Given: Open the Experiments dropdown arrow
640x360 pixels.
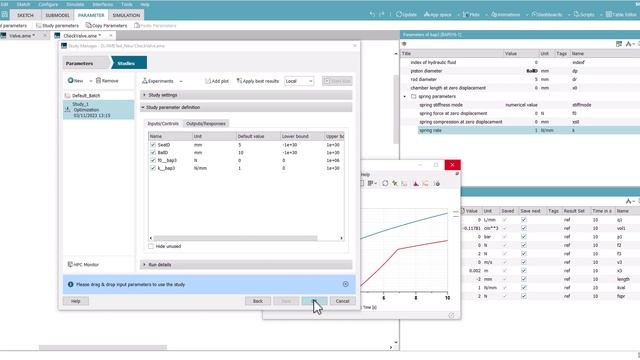Looking at the screenshot, I should point(181,81).
